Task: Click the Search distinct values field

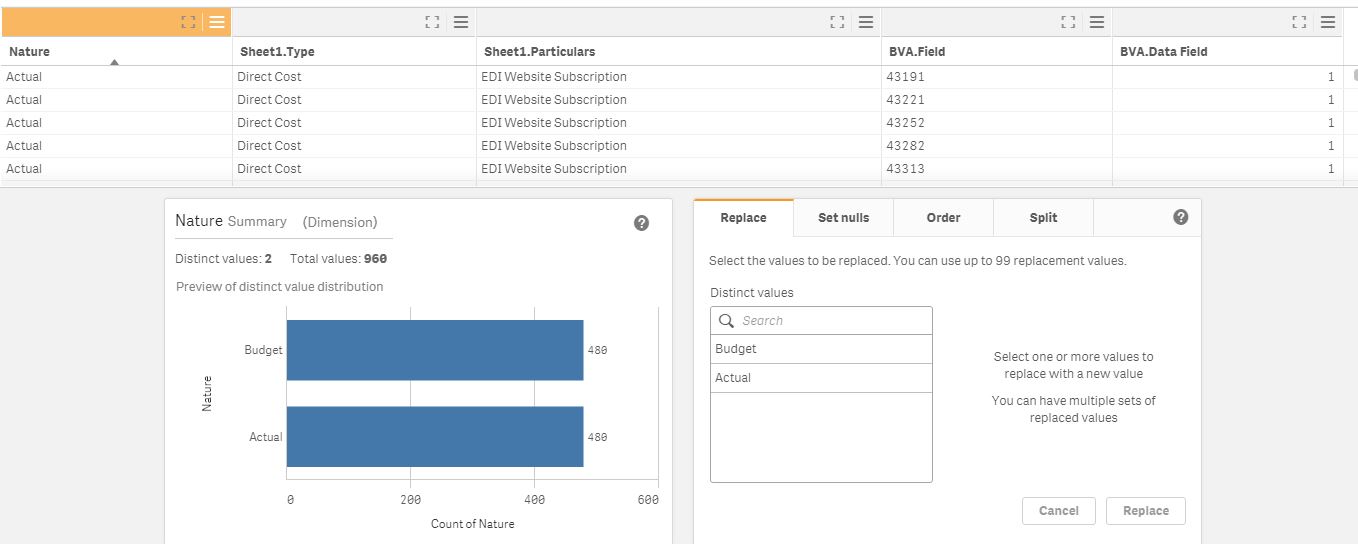Action: (x=830, y=321)
